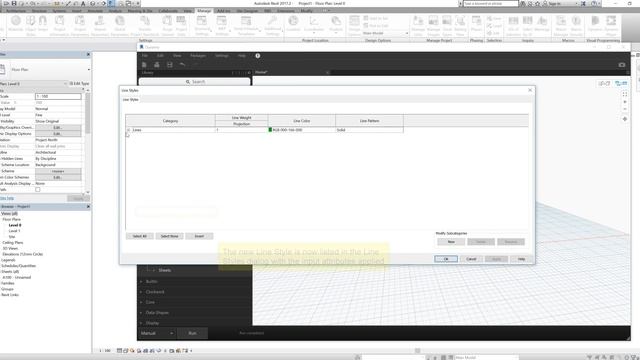Open the Dynamo File menu
This screenshot has height=360, width=640.
click(x=145, y=56)
